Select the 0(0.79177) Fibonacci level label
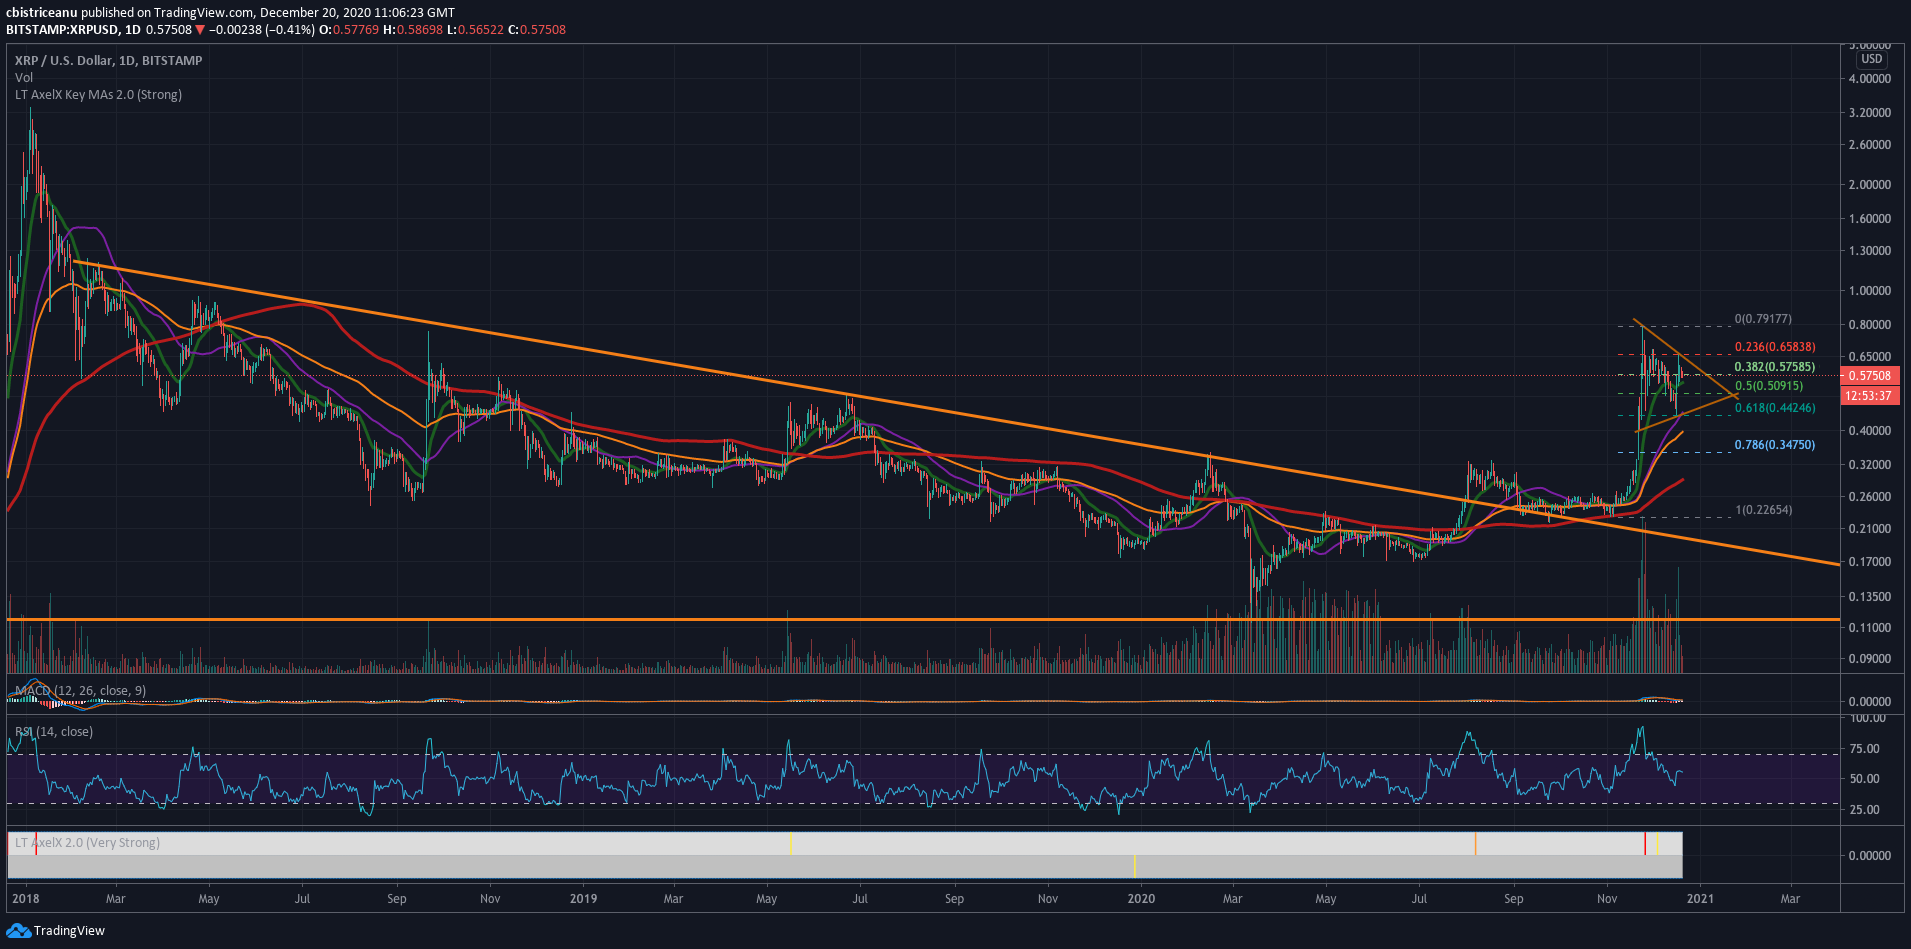The image size is (1911, 949). [1763, 319]
